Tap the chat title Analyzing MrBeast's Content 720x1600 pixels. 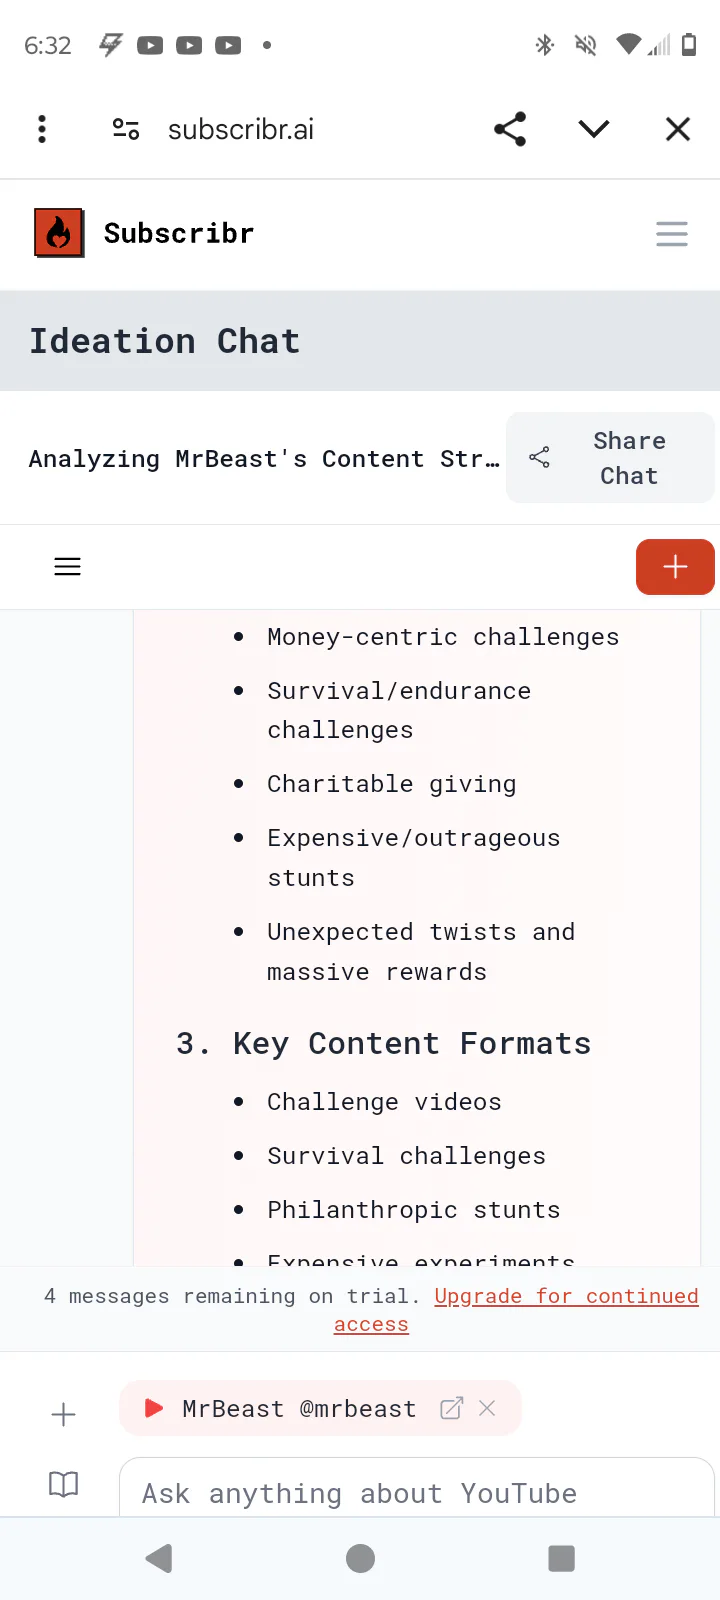[264, 459]
